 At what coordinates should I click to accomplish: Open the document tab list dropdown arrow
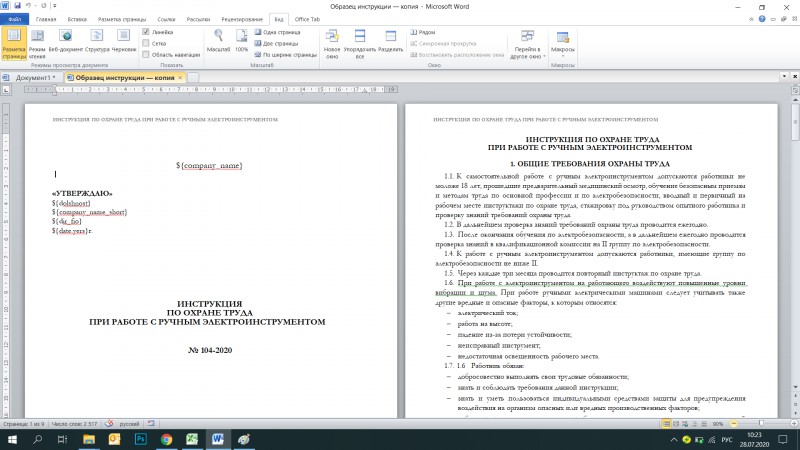tap(784, 77)
